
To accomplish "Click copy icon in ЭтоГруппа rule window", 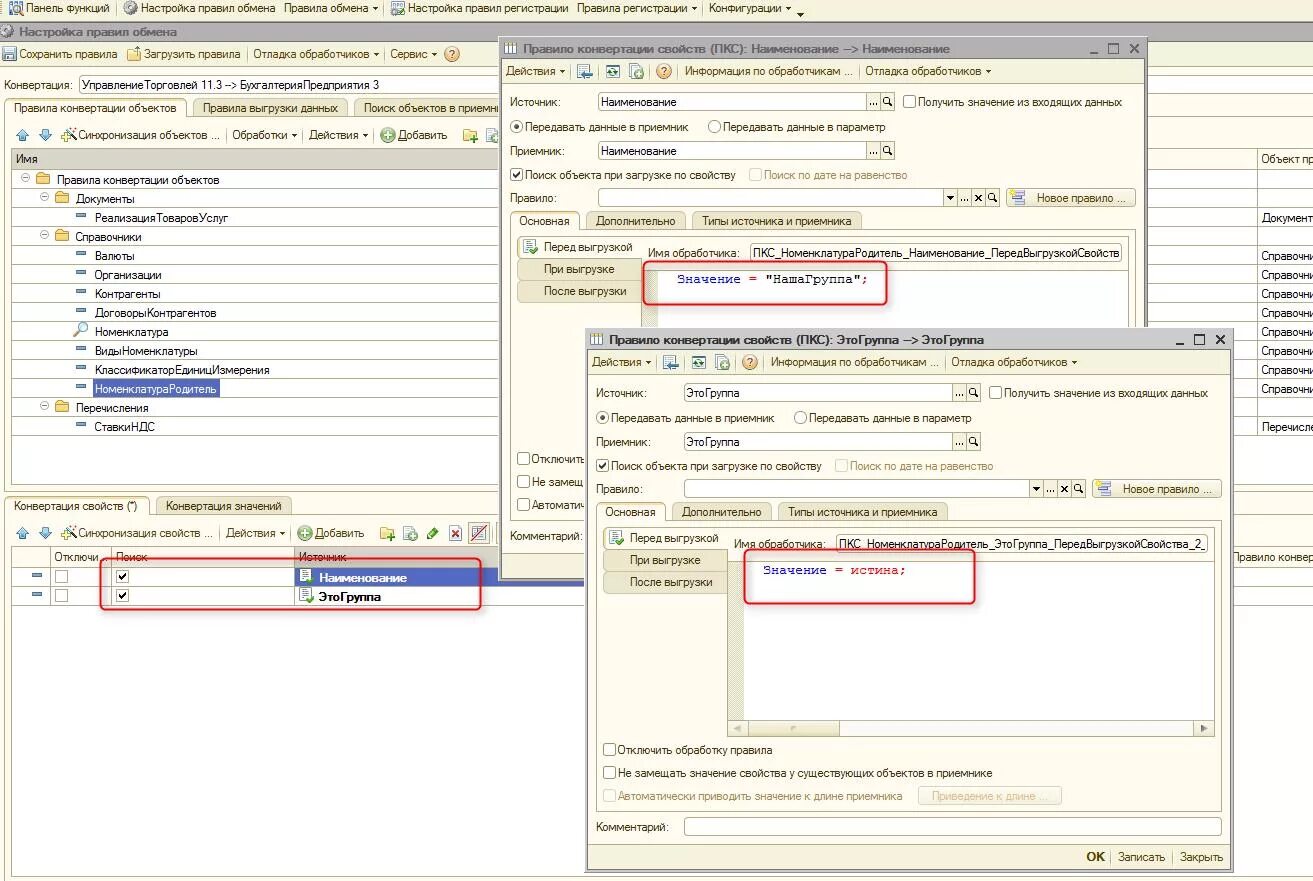I will (722, 362).
